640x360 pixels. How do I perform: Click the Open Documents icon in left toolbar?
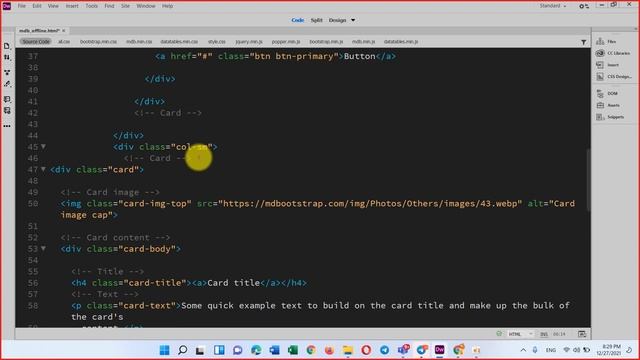pyautogui.click(x=7, y=46)
